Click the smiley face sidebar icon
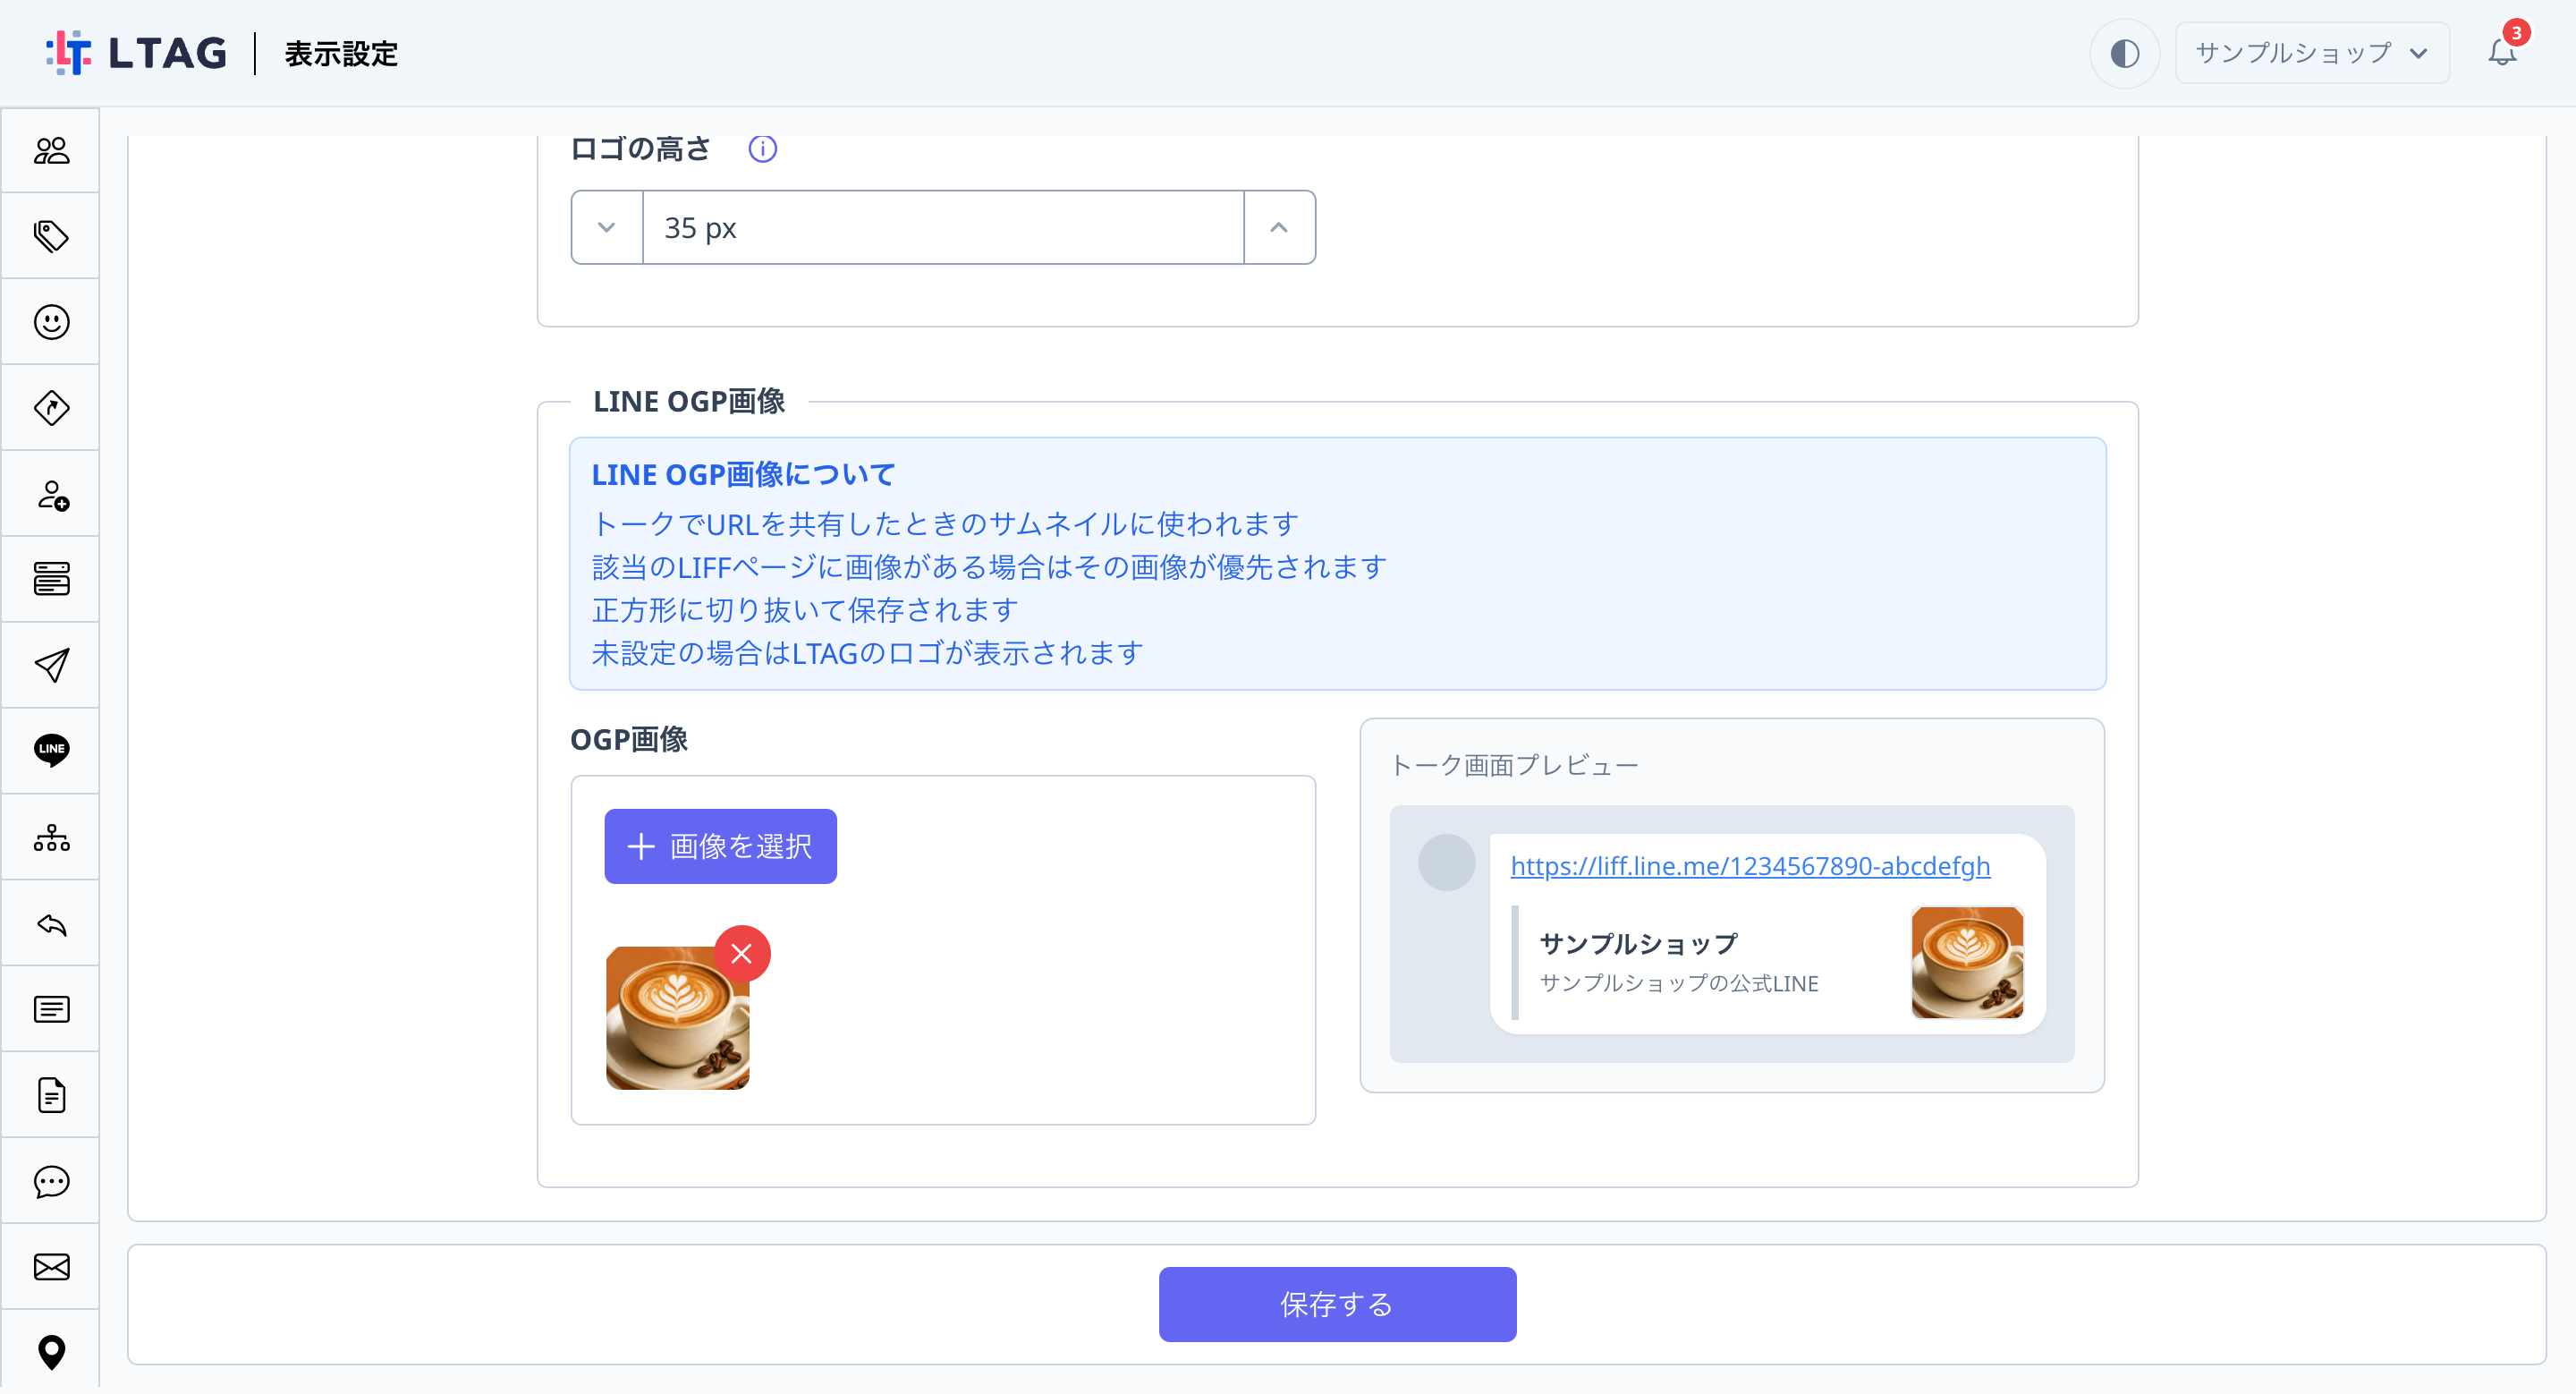Viewport: 2576px width, 1394px height. [x=51, y=322]
